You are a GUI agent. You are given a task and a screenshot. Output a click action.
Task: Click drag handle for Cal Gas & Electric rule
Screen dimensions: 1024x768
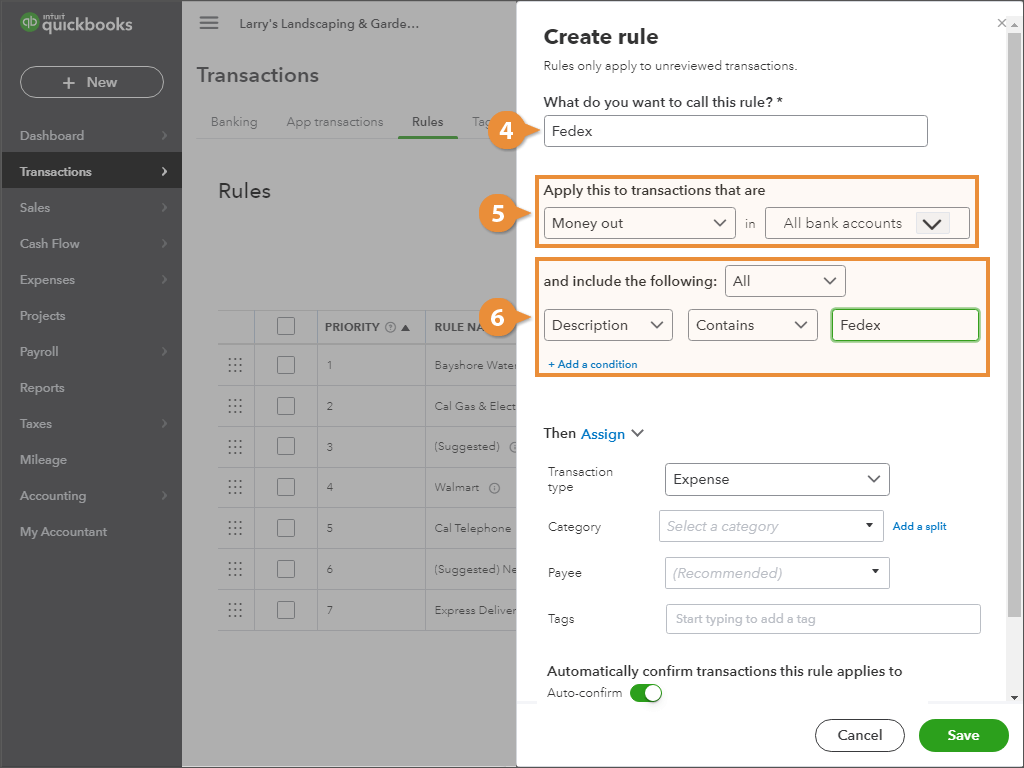tap(235, 406)
